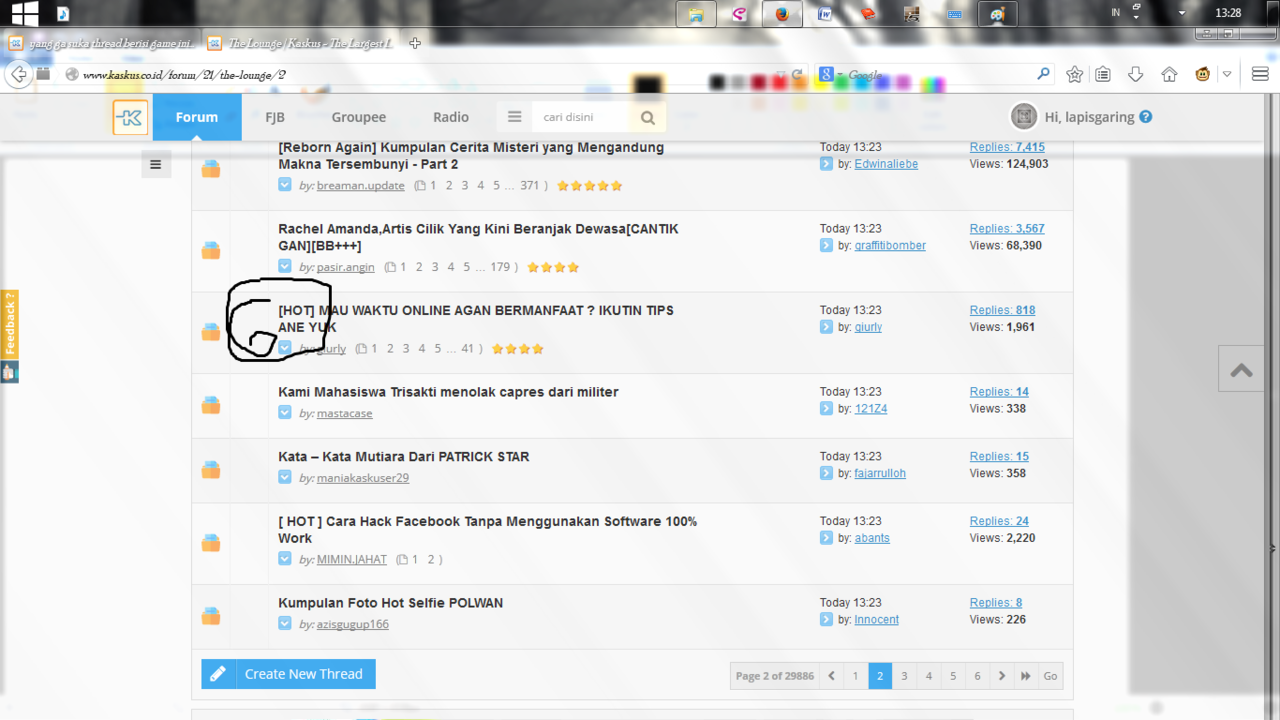Click browser home icon
The image size is (1280, 720).
coord(1169,74)
